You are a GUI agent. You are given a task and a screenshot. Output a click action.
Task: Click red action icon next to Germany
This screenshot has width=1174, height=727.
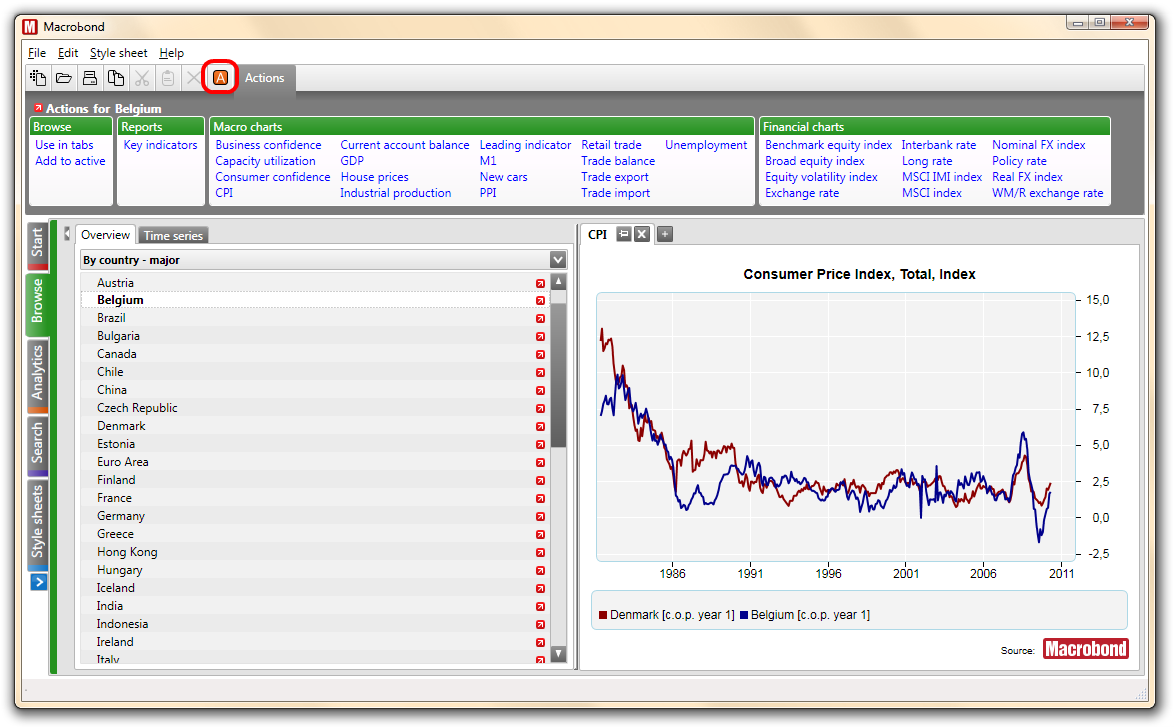540,516
